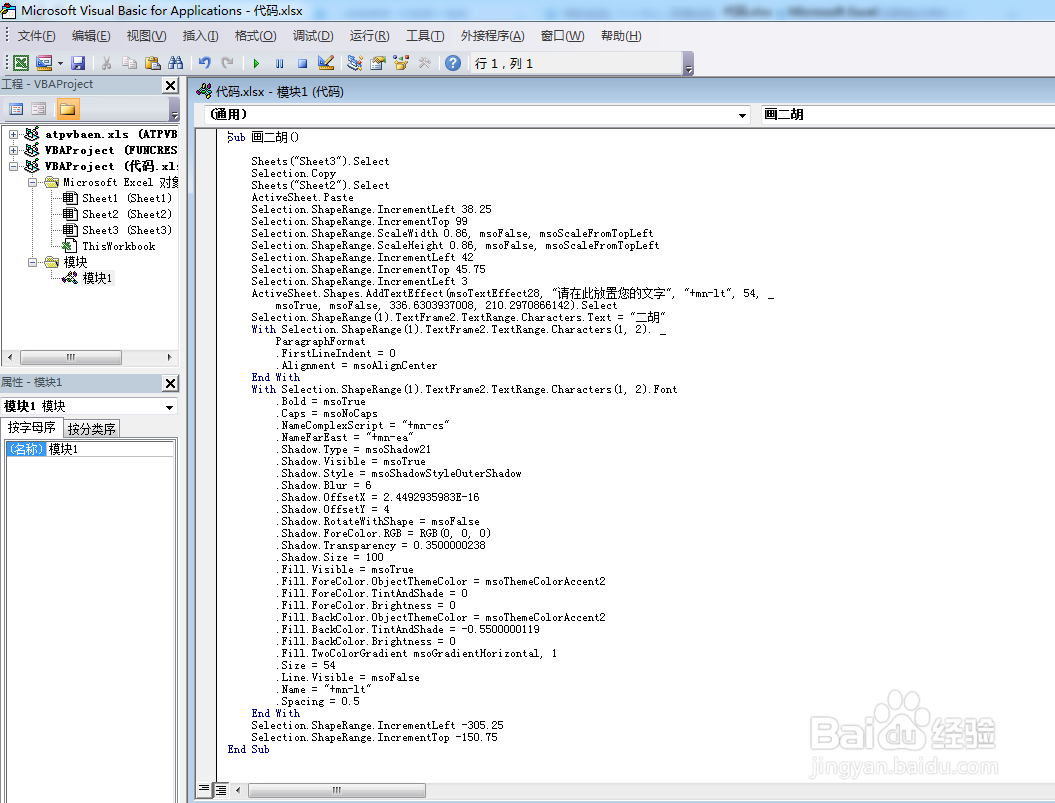The width and height of the screenshot is (1055, 803).
Task: Switch to 按分类序 properties tab
Action: click(92, 429)
